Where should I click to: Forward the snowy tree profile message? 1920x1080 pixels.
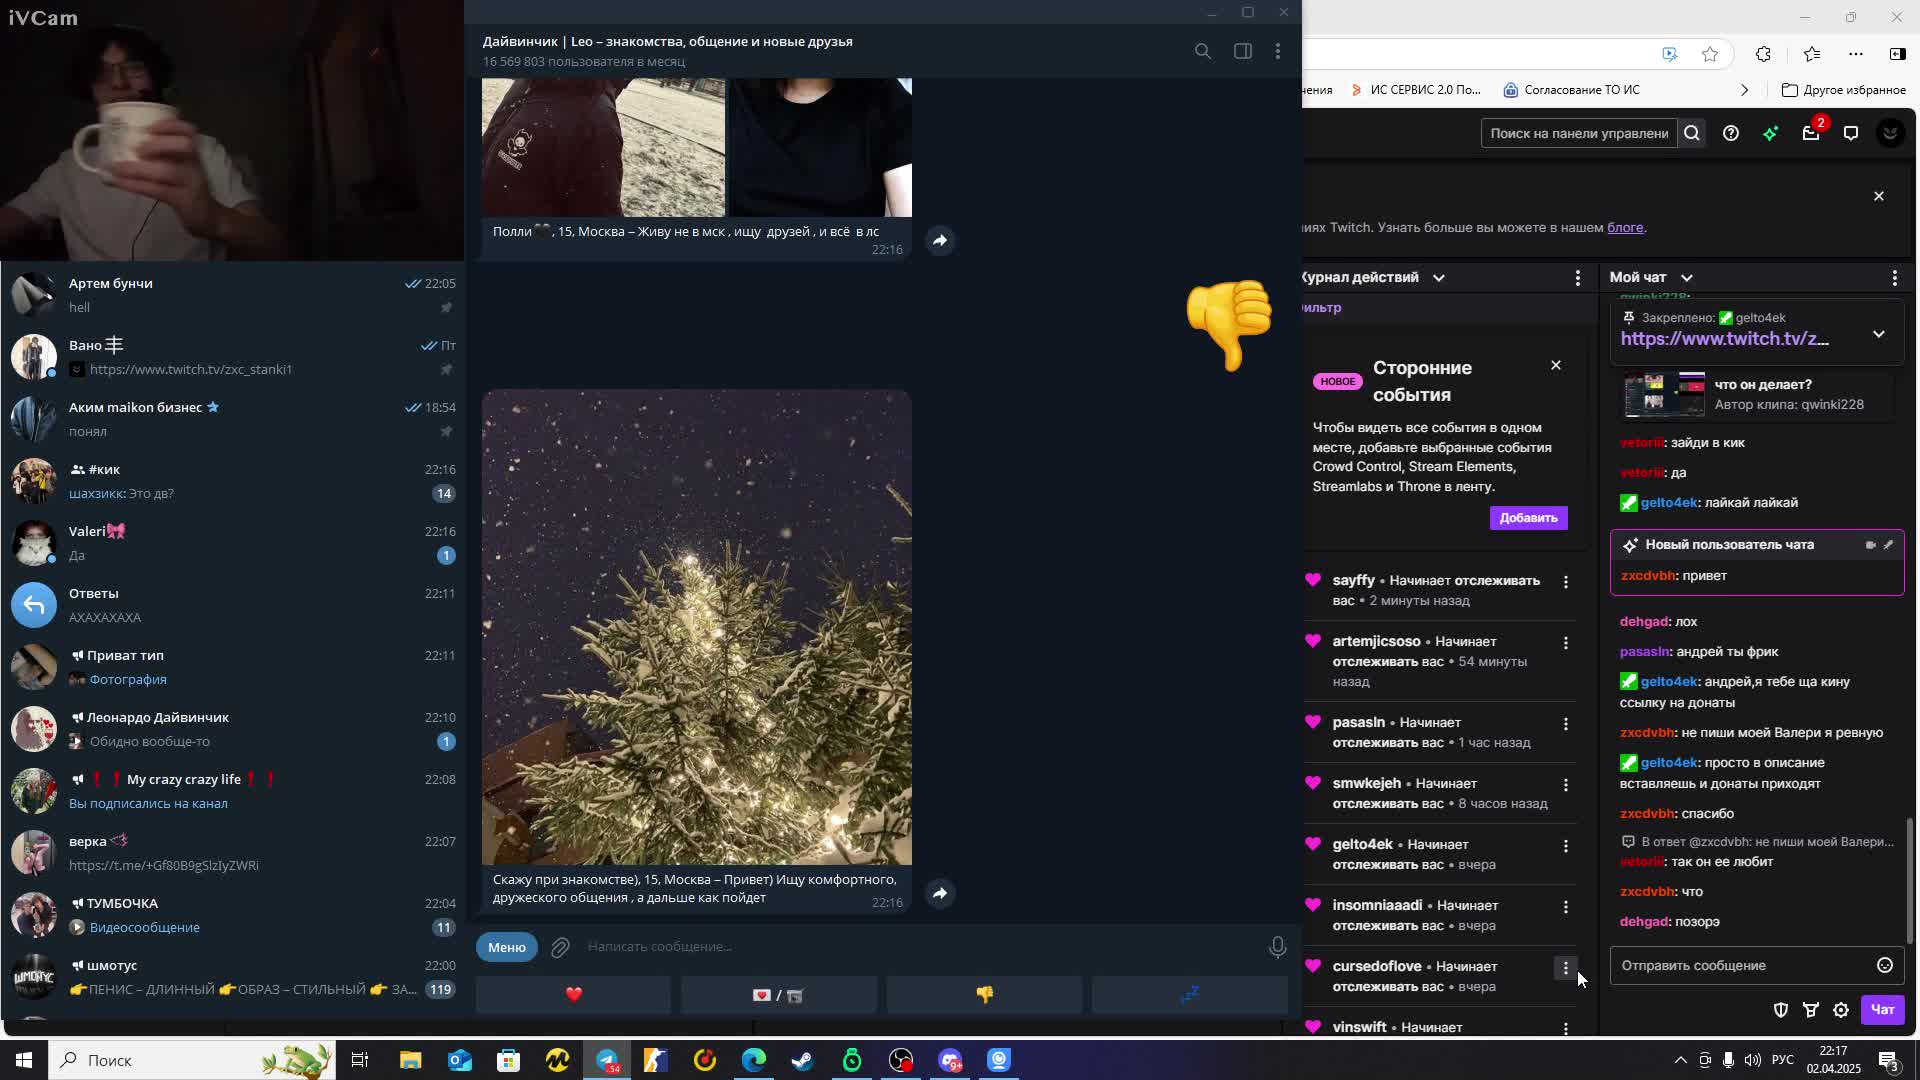pos(940,893)
